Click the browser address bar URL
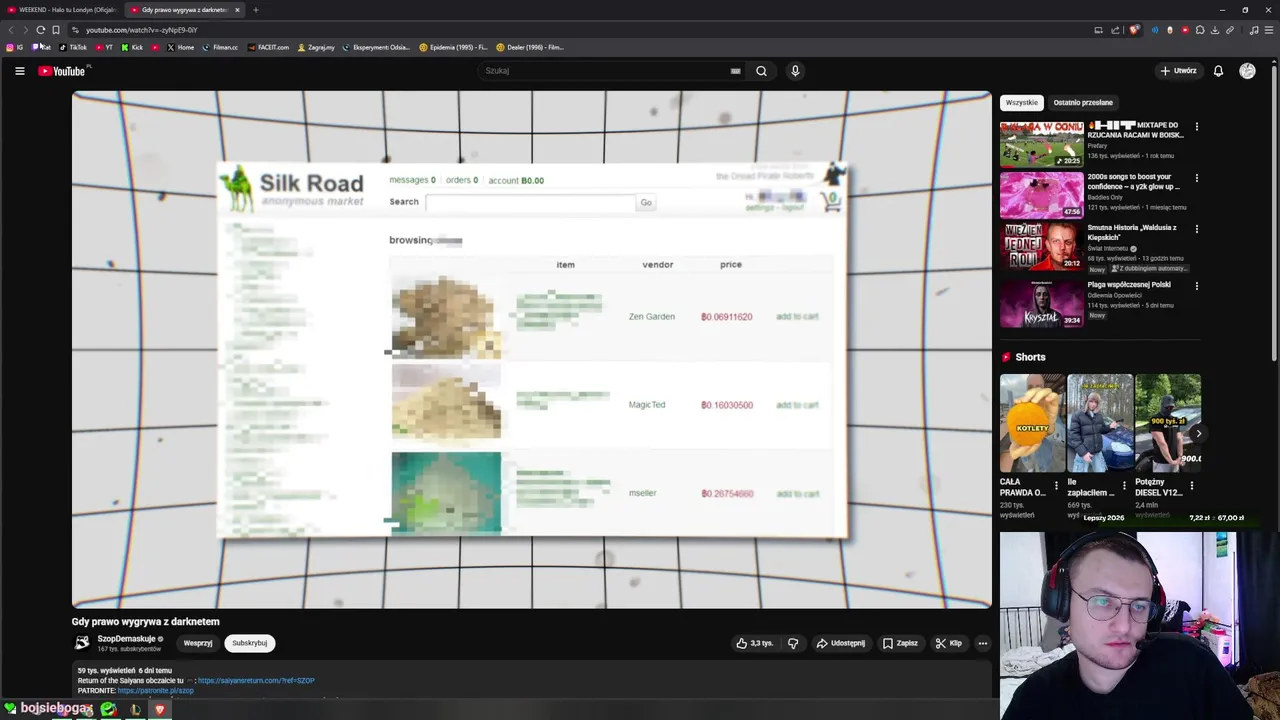 tap(141, 30)
